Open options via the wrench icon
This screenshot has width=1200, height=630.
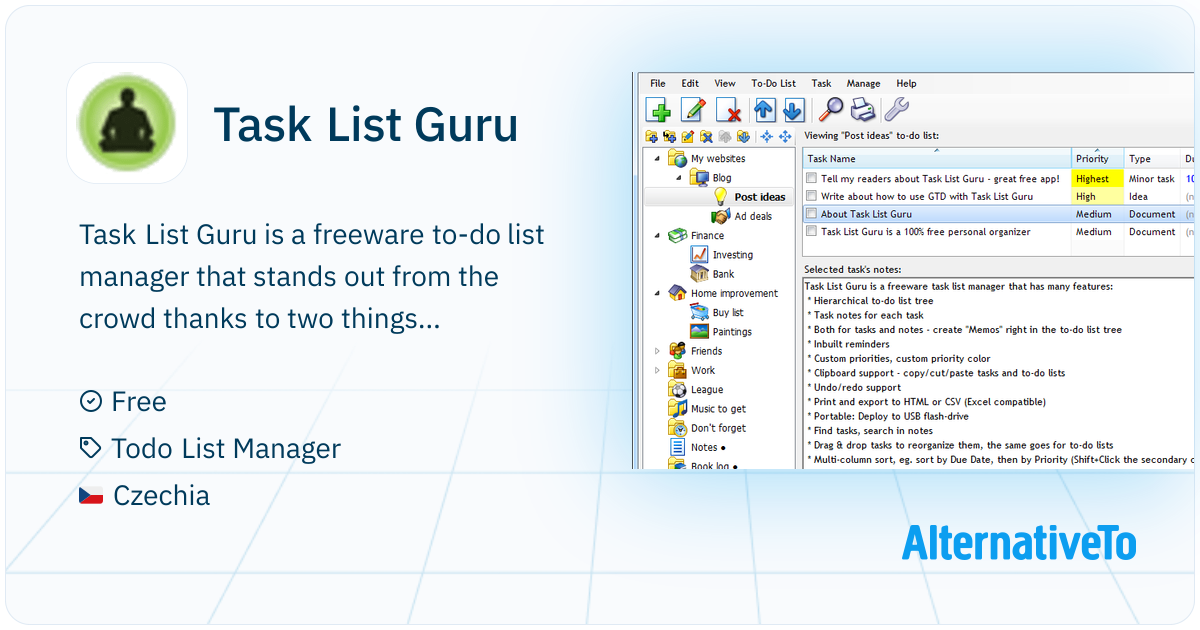[x=897, y=109]
